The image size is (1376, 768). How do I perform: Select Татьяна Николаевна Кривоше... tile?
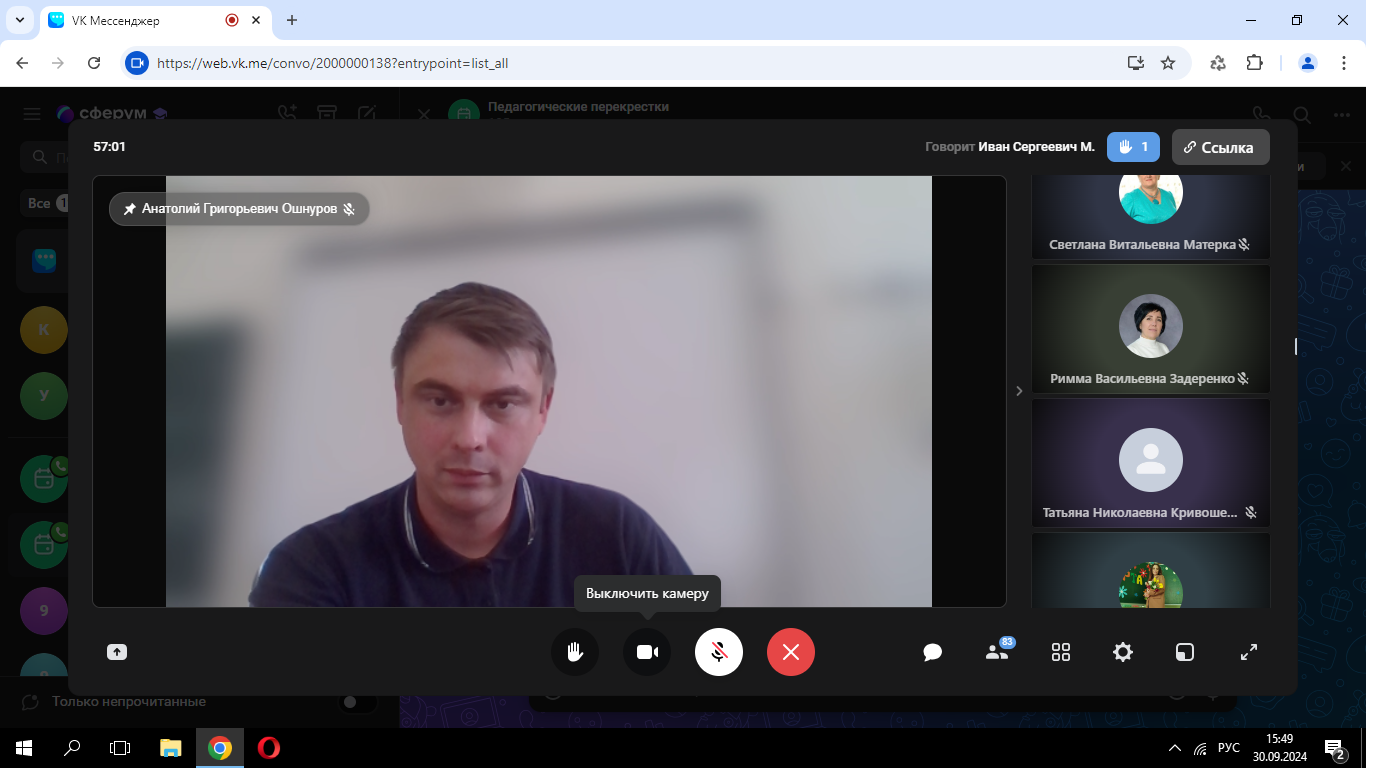coord(1151,463)
